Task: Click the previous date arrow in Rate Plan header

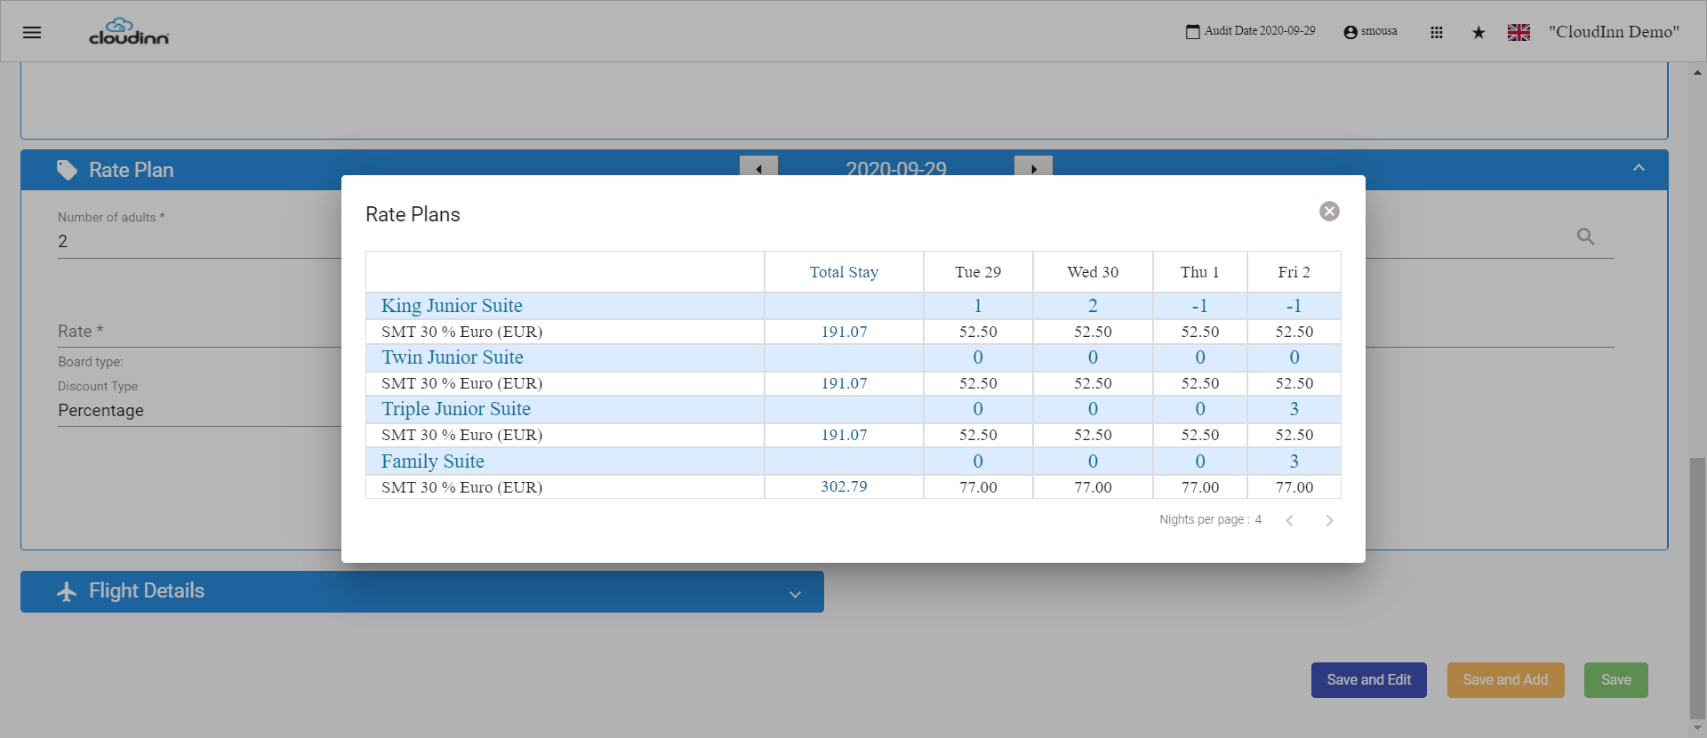Action: [758, 167]
